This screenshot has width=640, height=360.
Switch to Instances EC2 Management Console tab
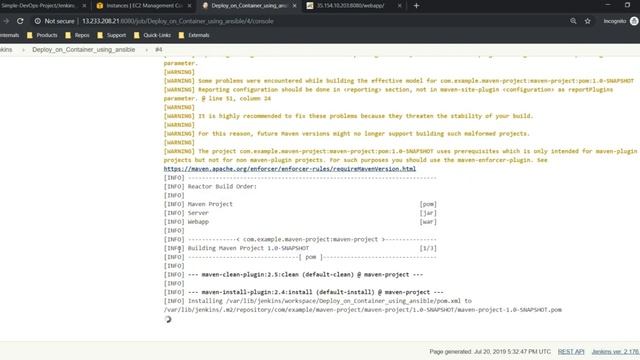pos(140,6)
